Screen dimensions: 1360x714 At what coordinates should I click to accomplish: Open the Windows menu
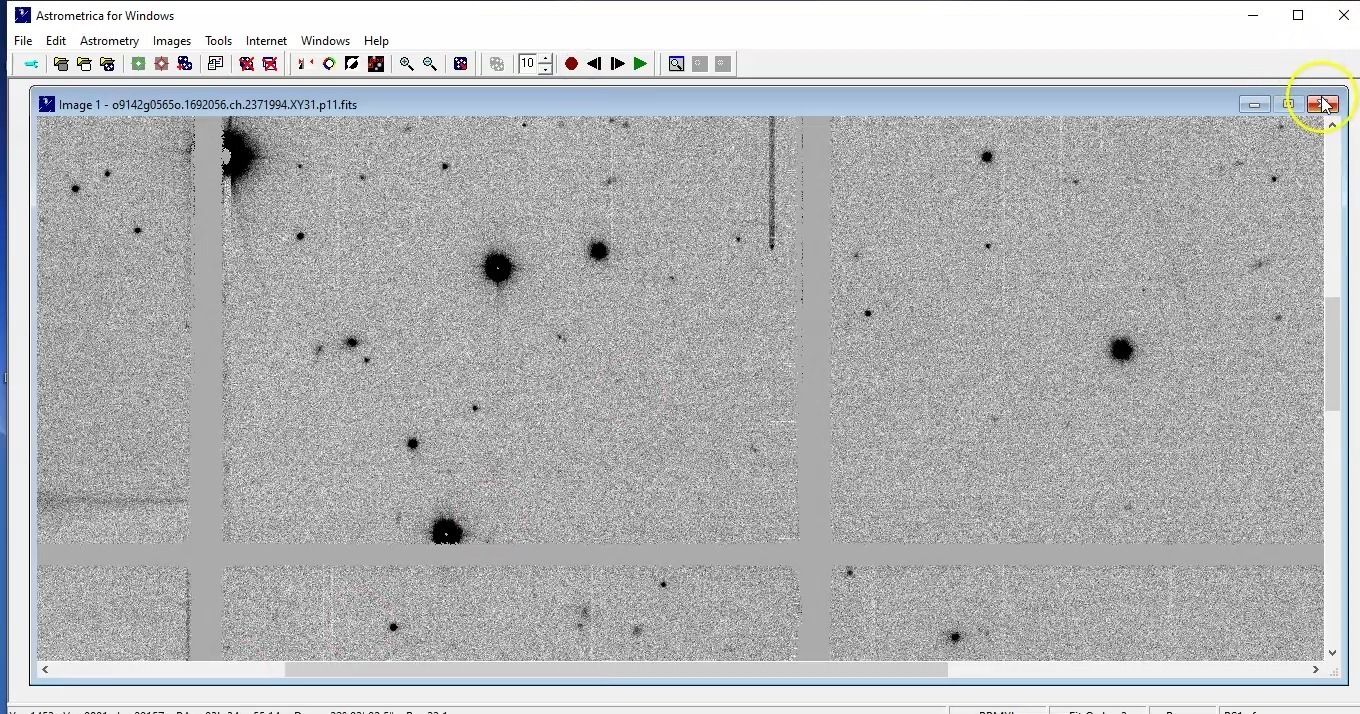click(325, 41)
